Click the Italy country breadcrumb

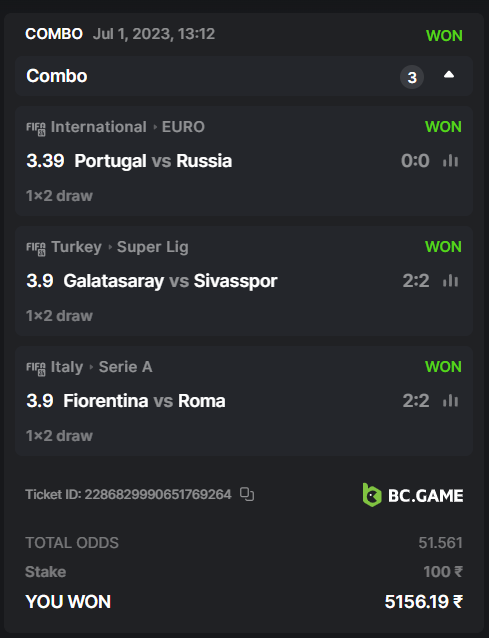click(67, 367)
